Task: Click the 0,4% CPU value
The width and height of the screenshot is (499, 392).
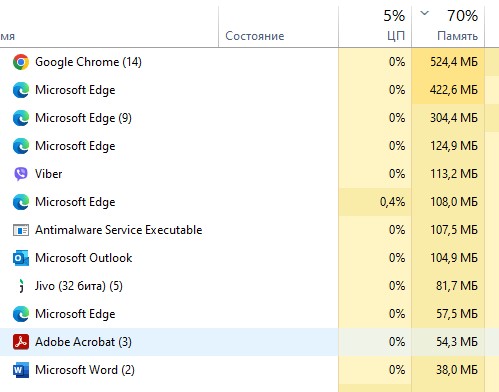Action: (x=393, y=202)
